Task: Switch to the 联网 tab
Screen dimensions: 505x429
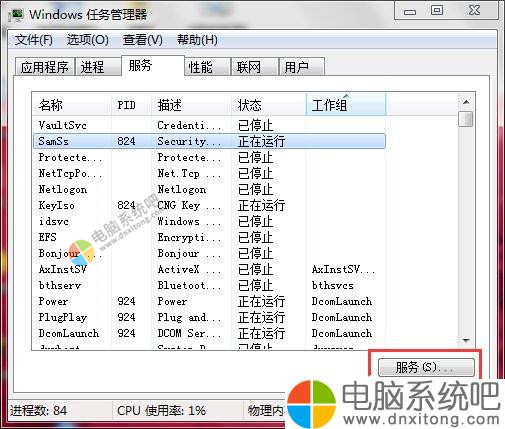Action: pos(255,67)
